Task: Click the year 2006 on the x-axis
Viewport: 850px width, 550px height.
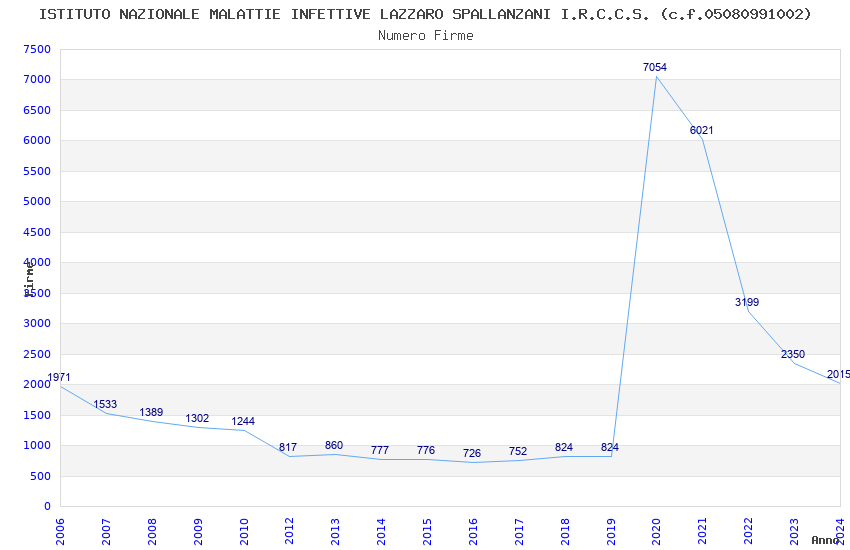Action: pyautogui.click(x=60, y=532)
